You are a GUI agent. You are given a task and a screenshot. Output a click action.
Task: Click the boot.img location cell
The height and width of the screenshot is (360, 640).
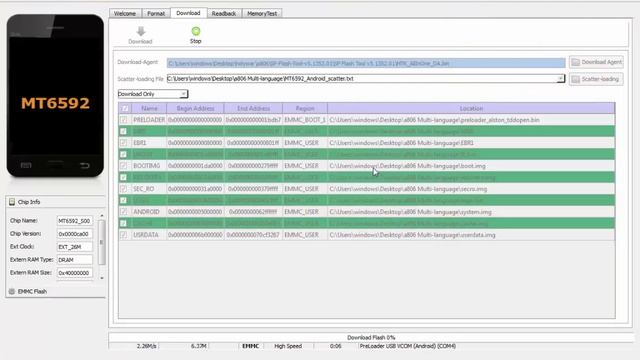point(471,166)
